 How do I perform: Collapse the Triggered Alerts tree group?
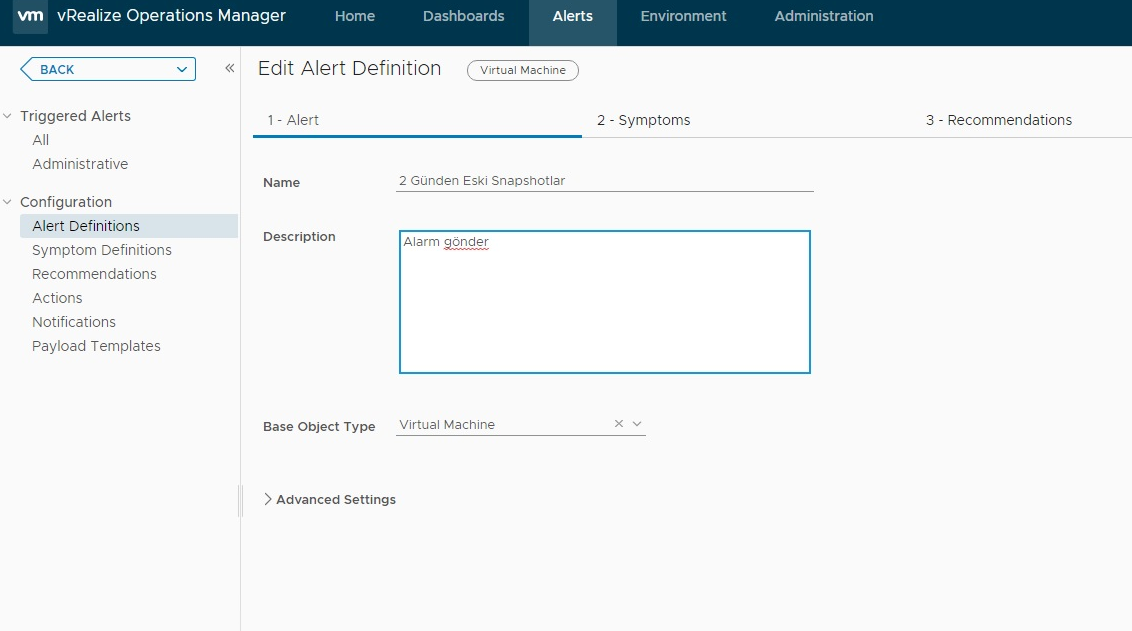pos(8,116)
